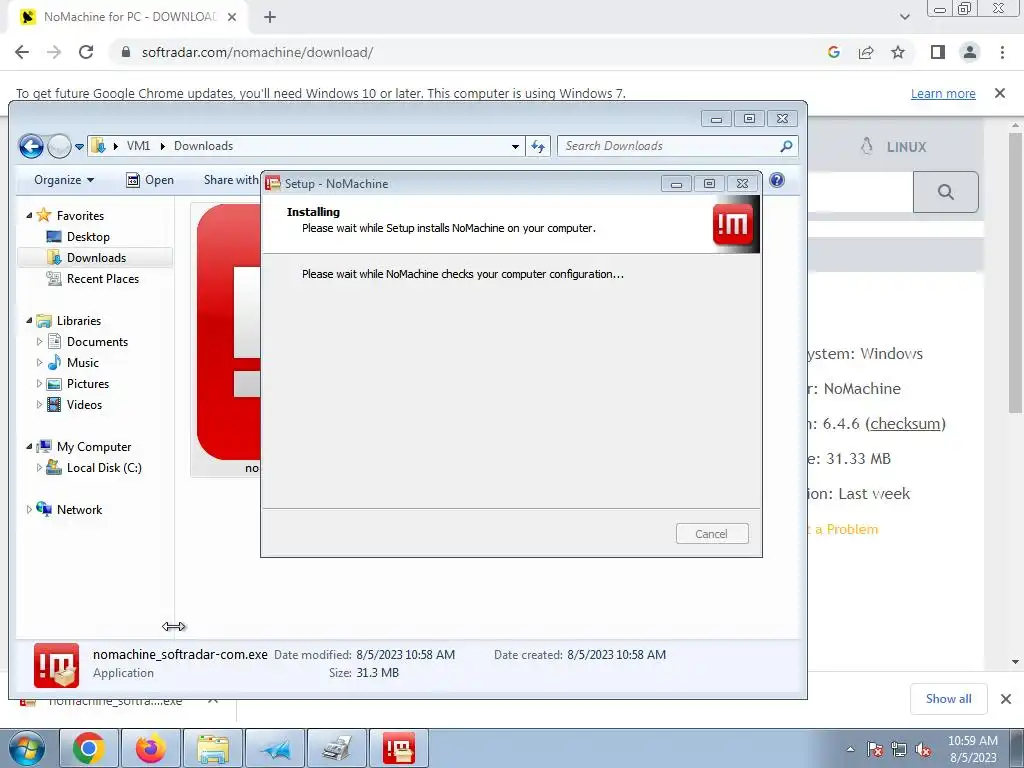Viewport: 1024px width, 768px height.
Task: Expand the Videos library
Action: [39, 404]
